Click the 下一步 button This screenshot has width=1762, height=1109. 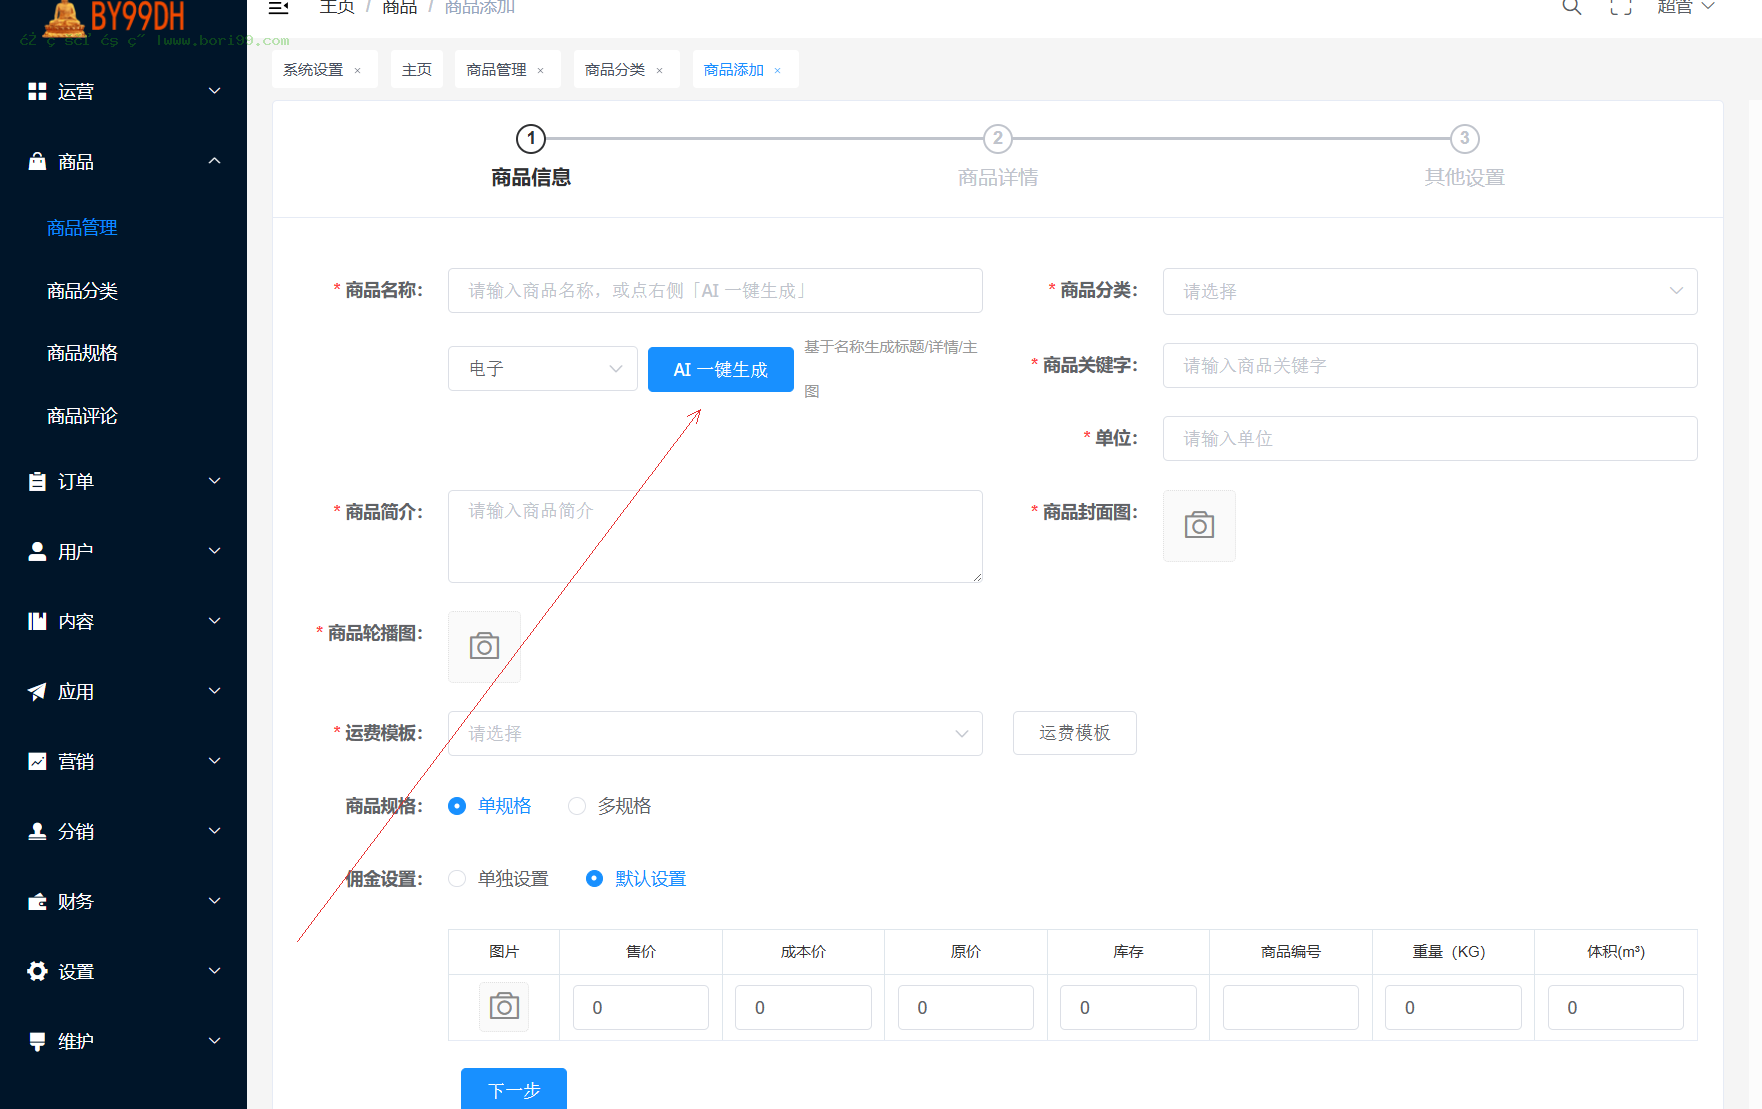pyautogui.click(x=514, y=1089)
